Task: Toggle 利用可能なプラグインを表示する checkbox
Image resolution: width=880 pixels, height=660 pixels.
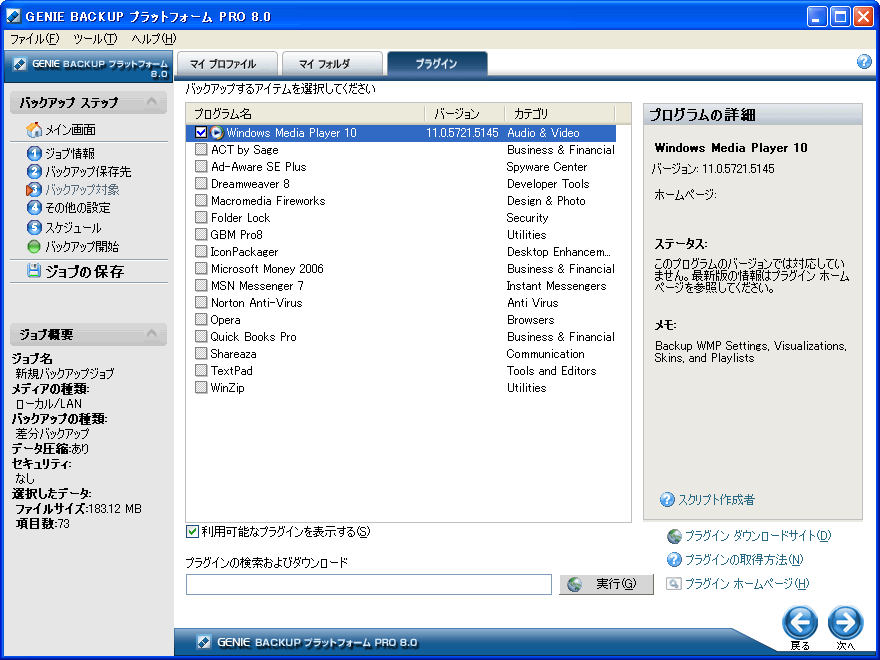Action: click(x=192, y=531)
